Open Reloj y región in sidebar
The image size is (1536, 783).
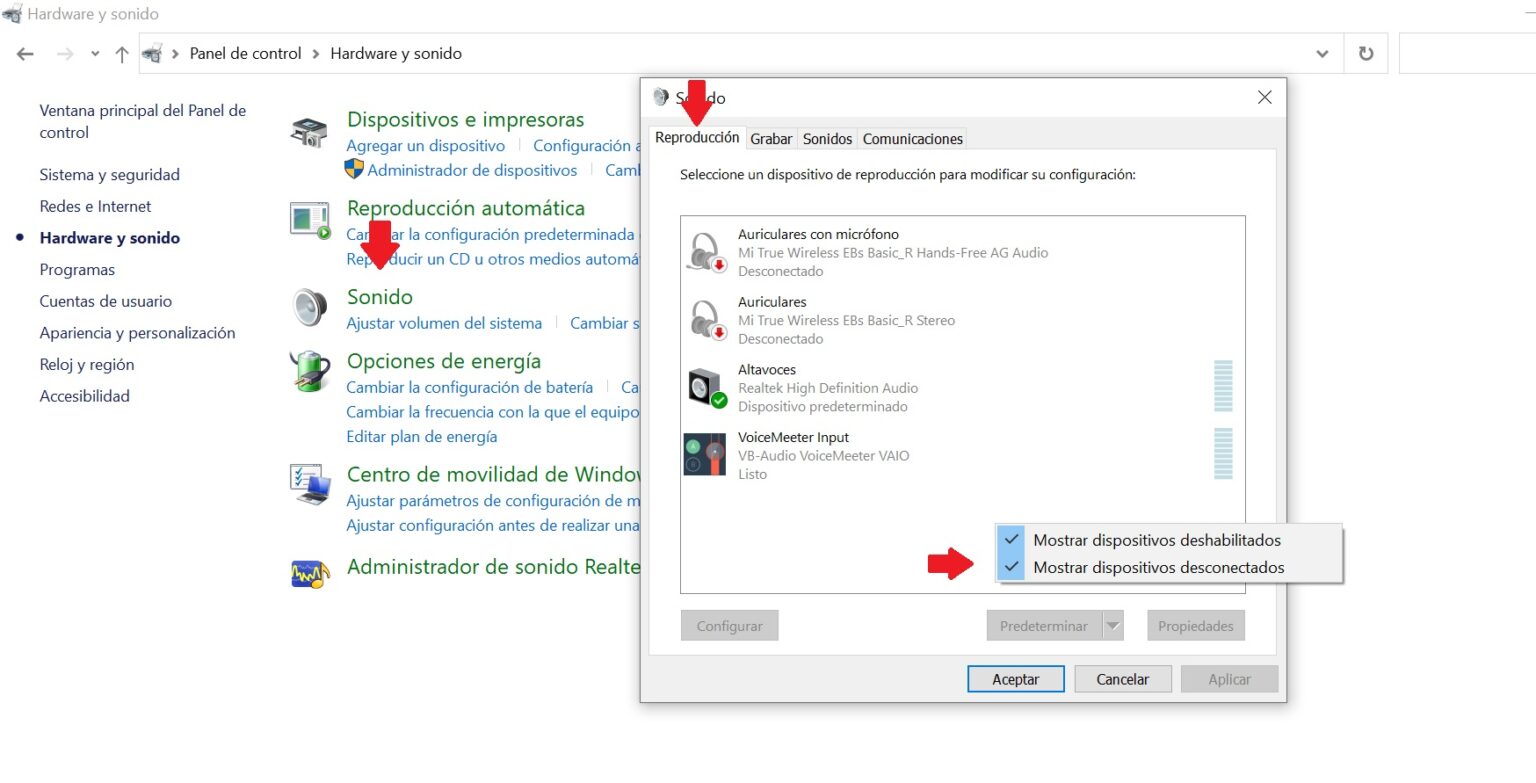(87, 365)
